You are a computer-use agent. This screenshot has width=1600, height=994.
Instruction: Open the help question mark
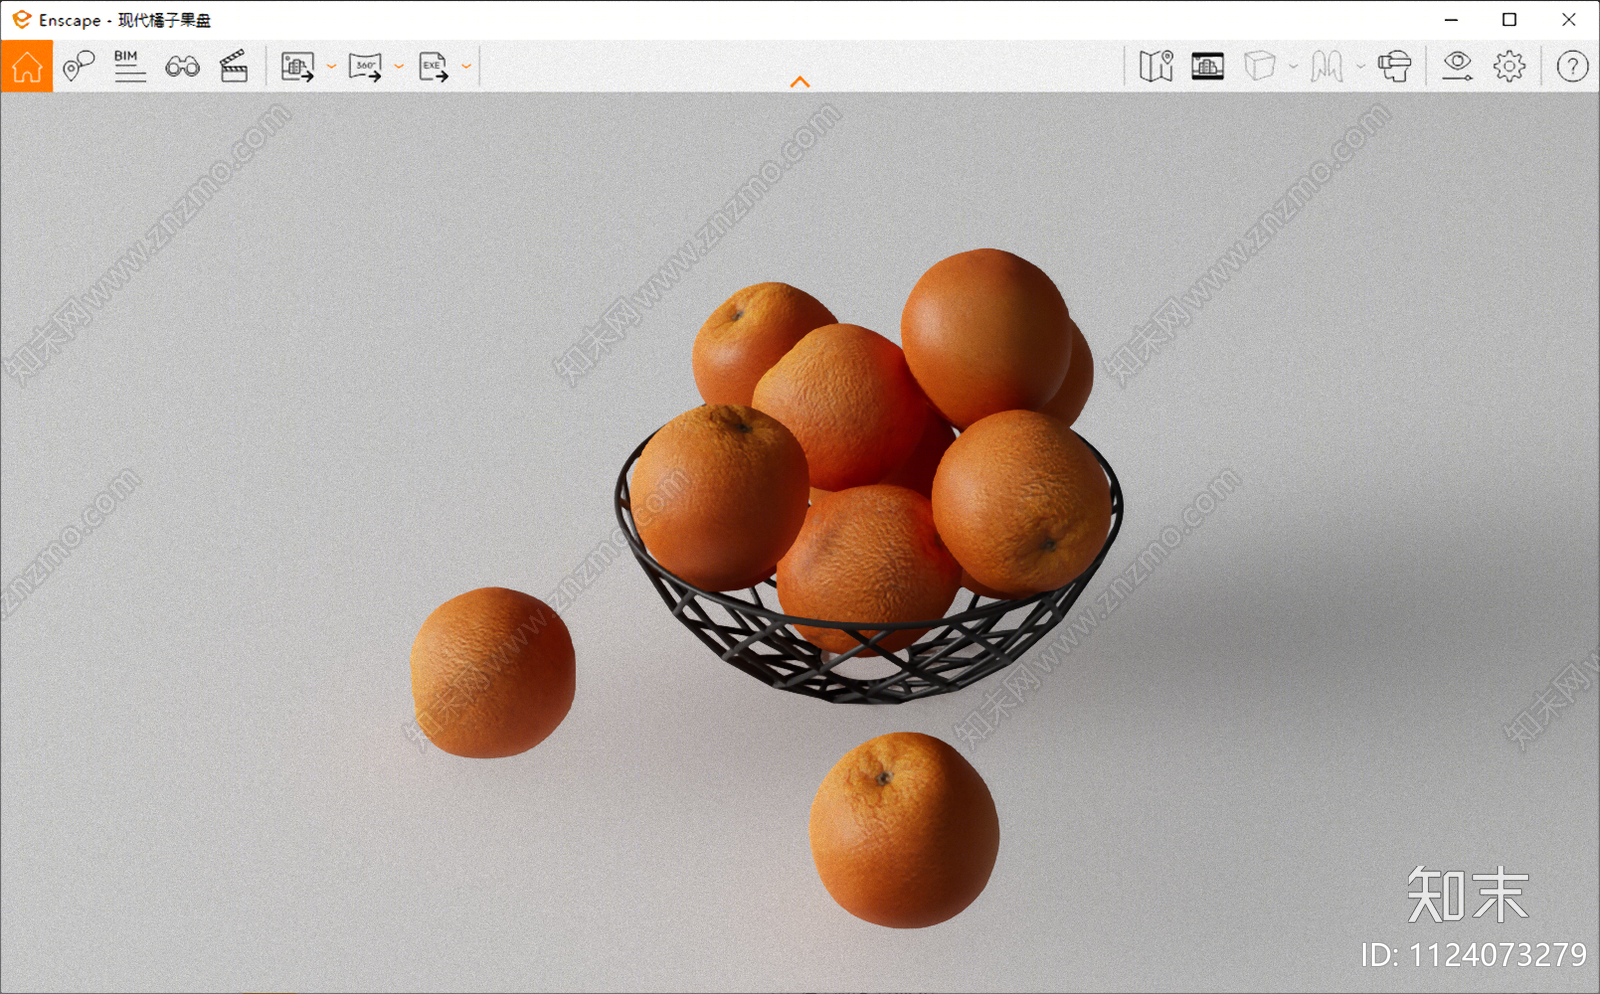click(1572, 67)
